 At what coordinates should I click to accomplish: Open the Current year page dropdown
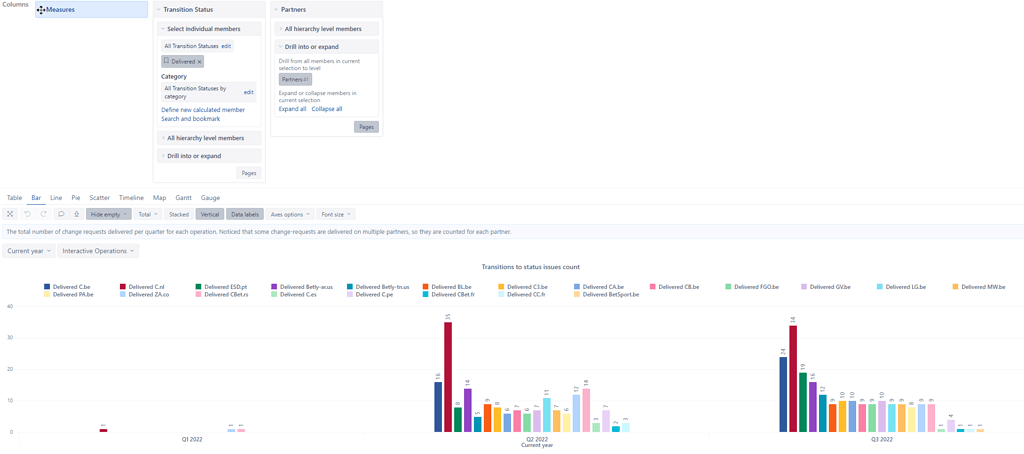coord(28,251)
